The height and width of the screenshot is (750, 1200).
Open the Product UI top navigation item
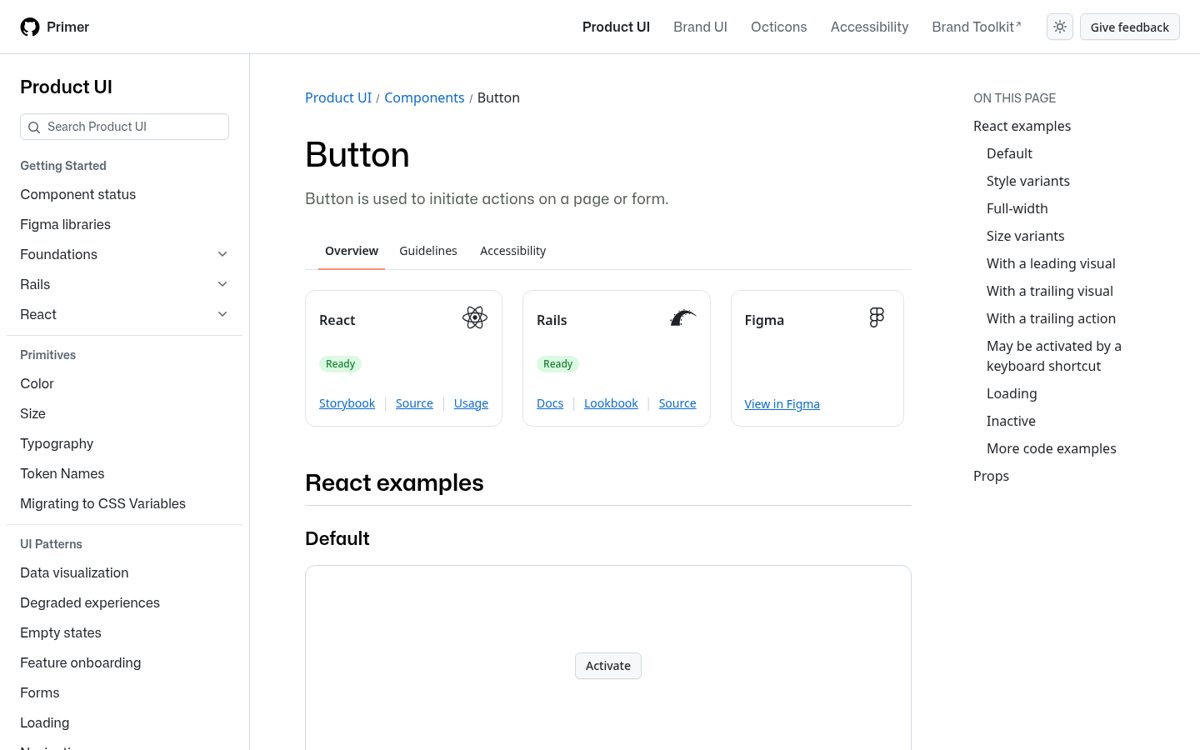616,27
